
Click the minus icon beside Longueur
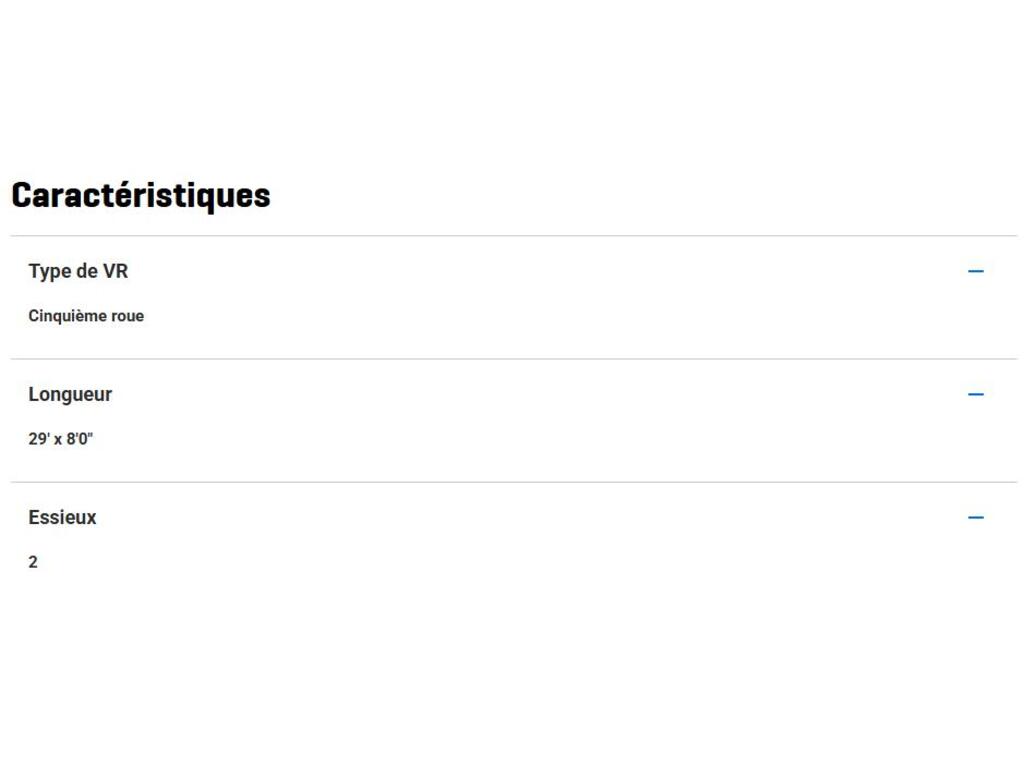point(976,394)
